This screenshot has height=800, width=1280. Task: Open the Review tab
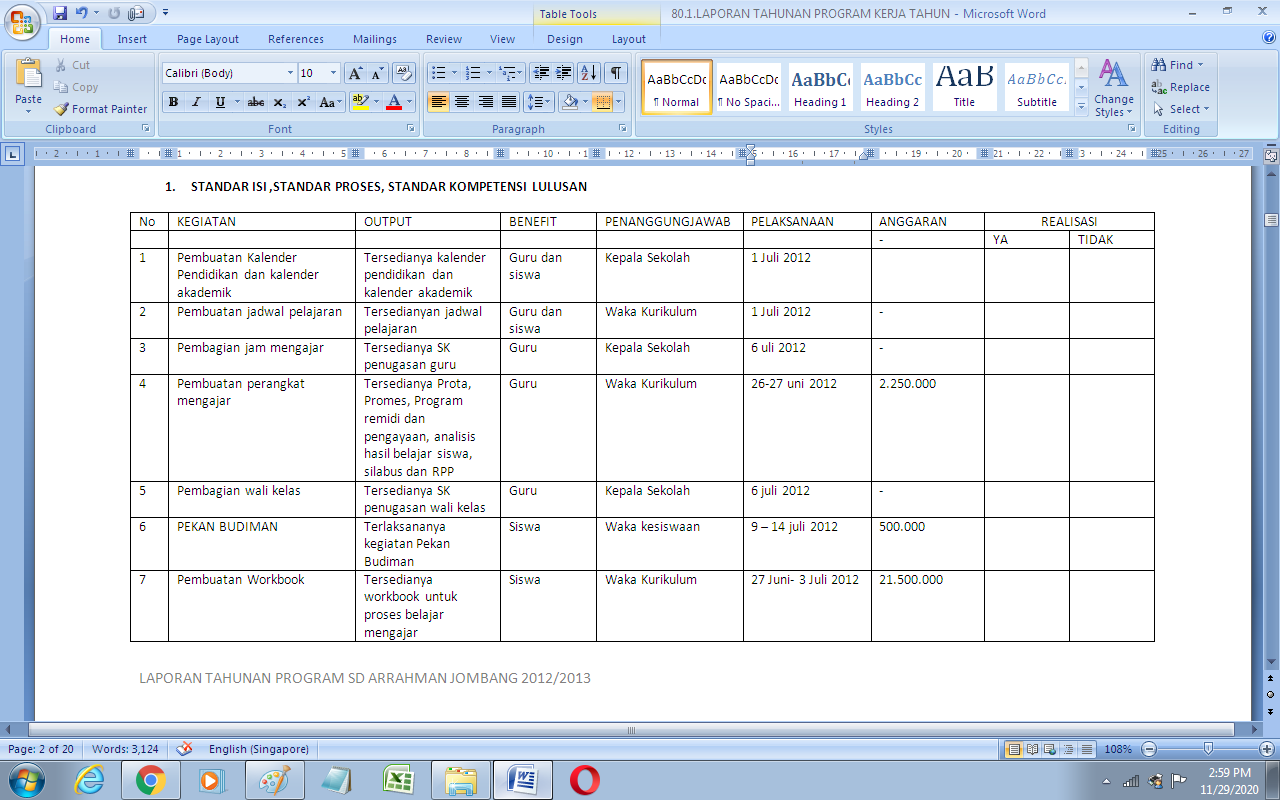[x=444, y=39]
